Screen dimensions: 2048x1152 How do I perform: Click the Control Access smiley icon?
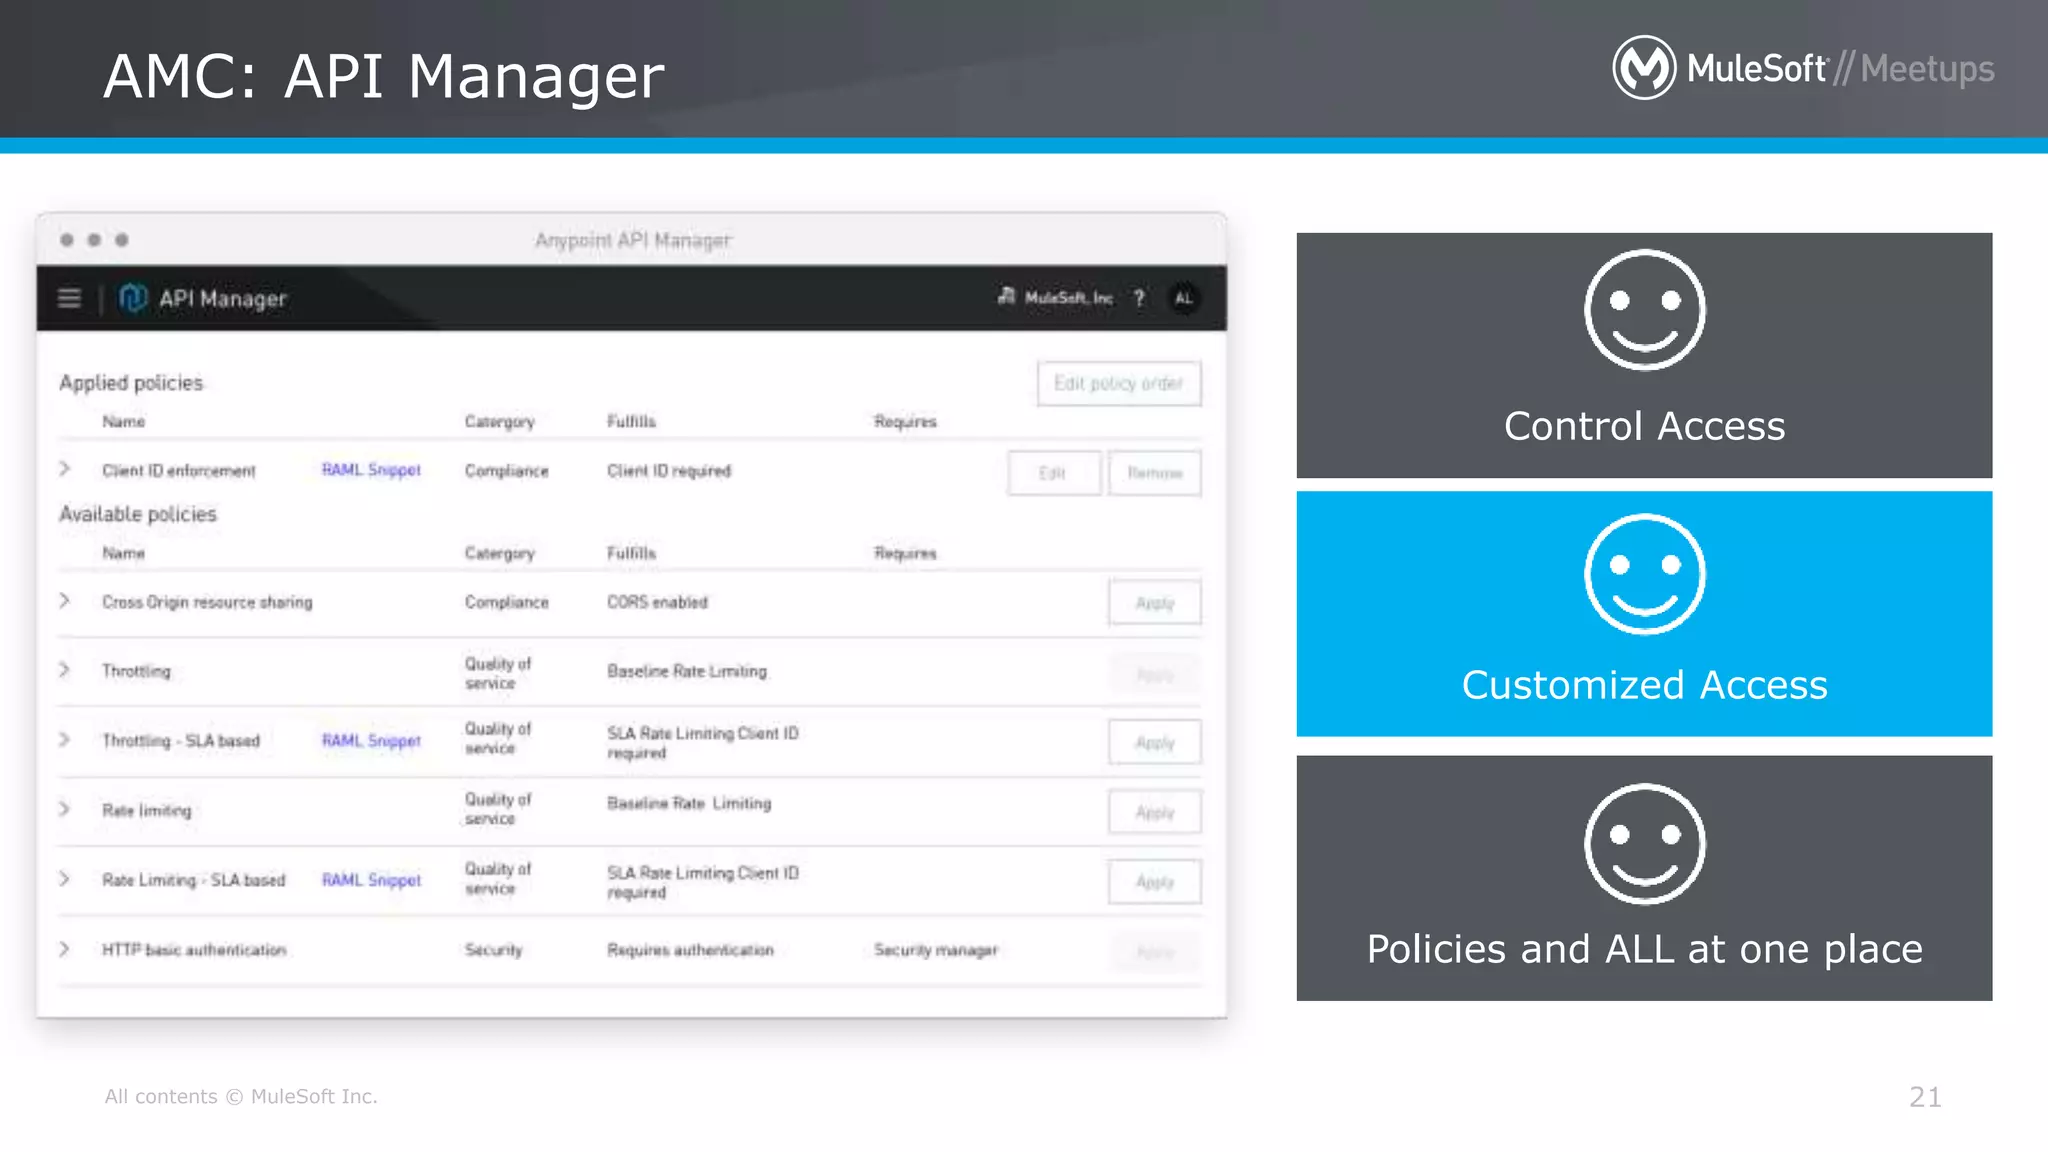(x=1644, y=310)
